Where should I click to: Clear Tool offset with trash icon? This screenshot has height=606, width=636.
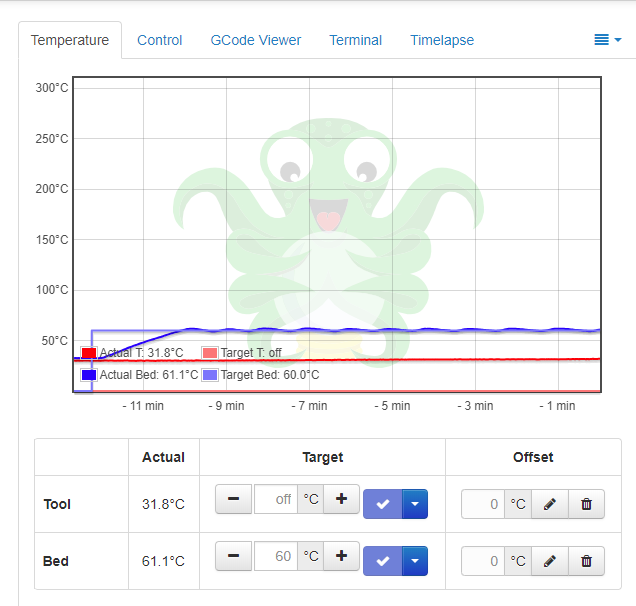[x=587, y=504]
